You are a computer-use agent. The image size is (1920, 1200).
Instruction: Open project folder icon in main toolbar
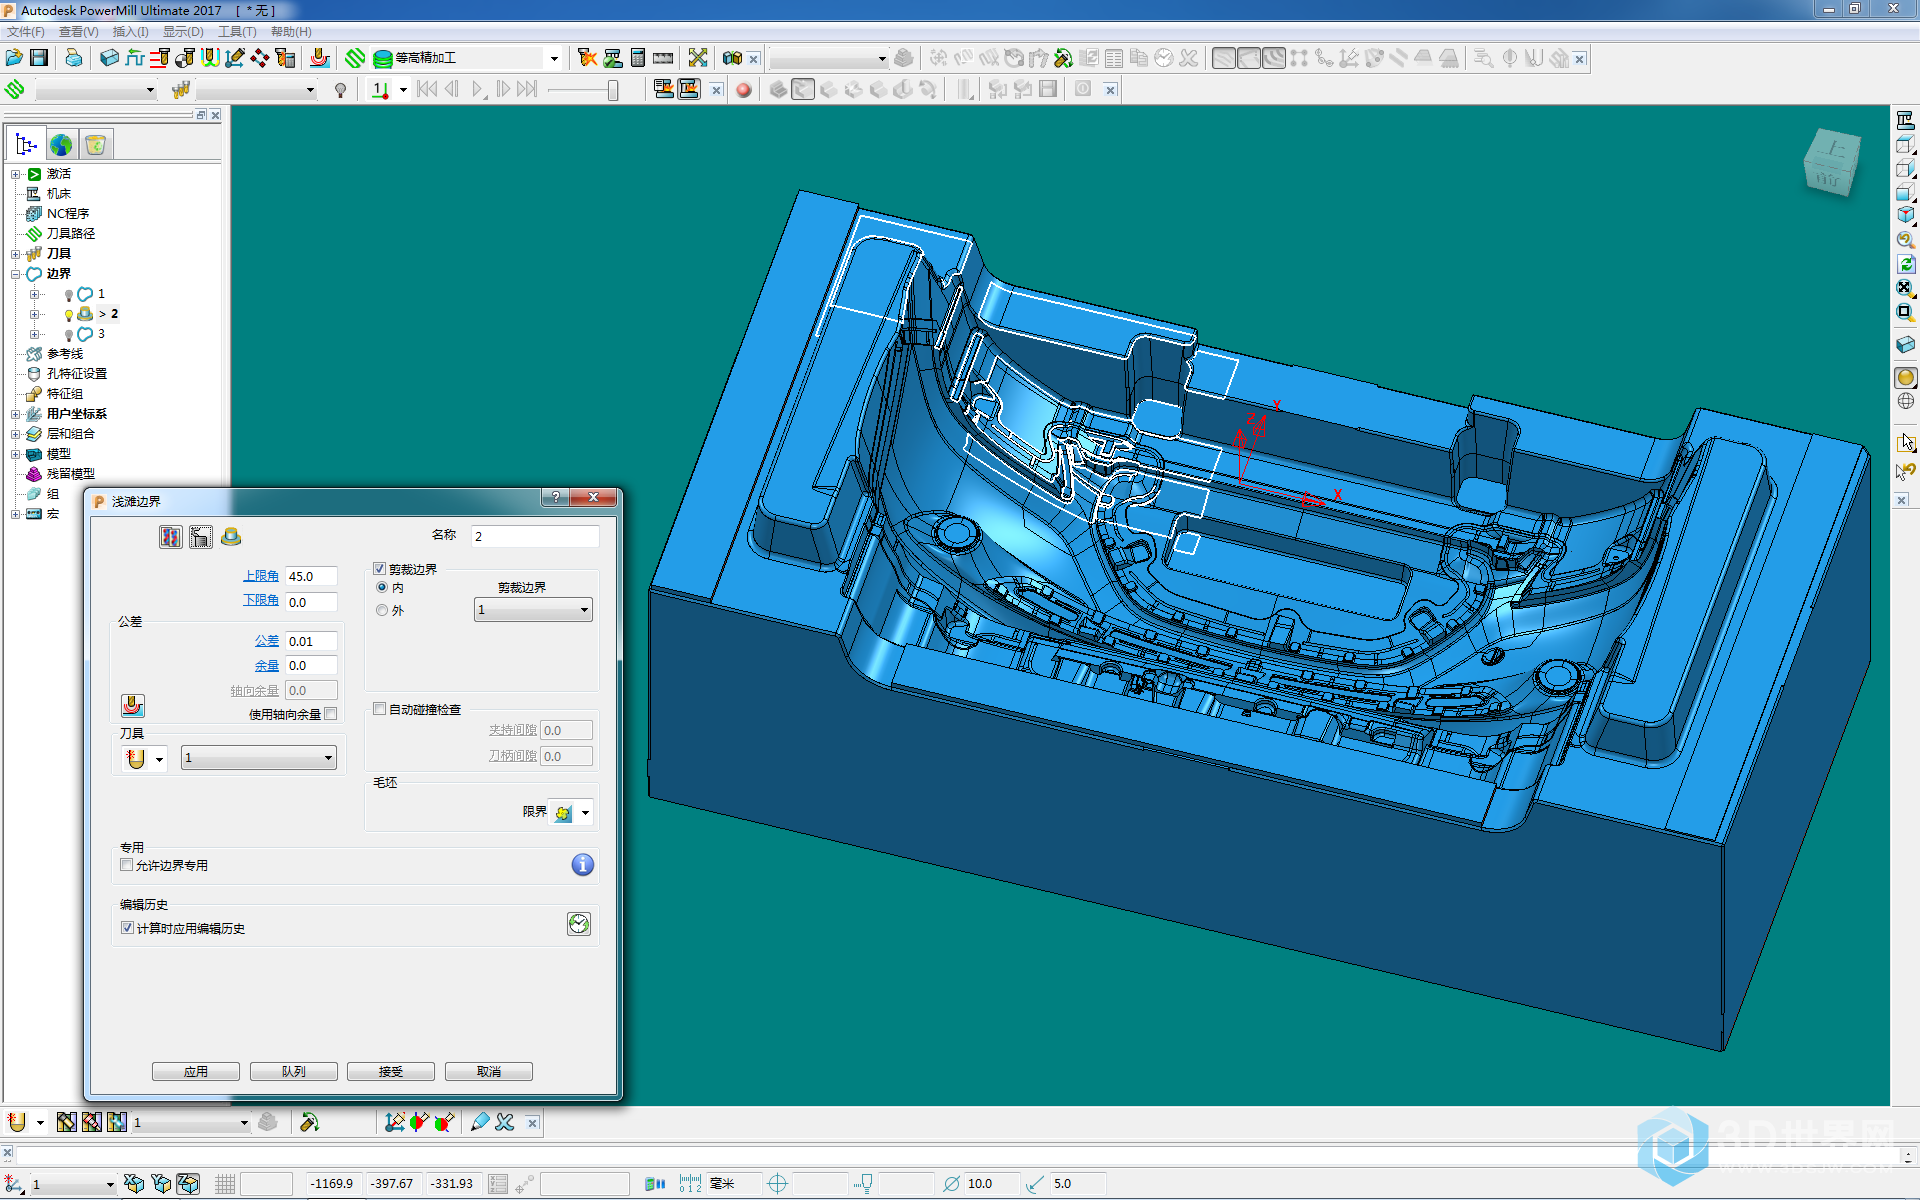pos(14,58)
